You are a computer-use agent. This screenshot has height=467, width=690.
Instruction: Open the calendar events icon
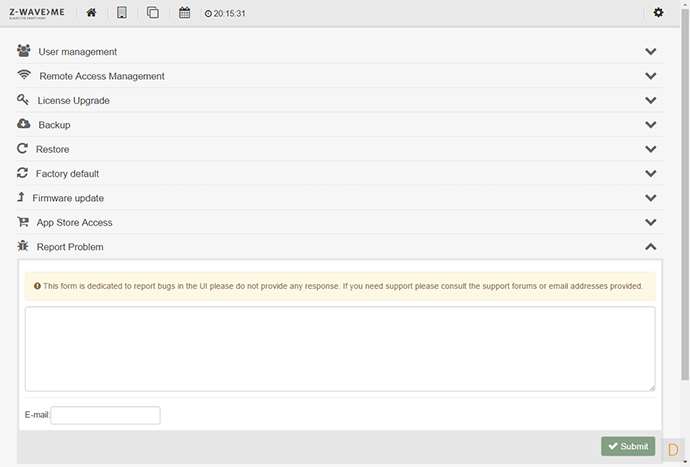pos(184,13)
